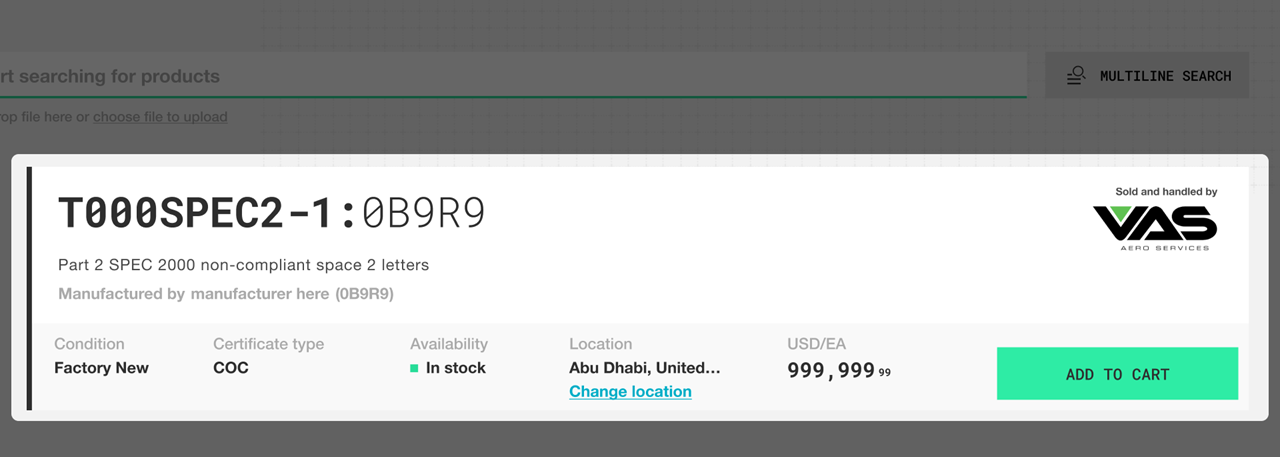This screenshot has width=1280, height=457.
Task: Click the truncated Abu Dhabi location text
Action: (645, 367)
